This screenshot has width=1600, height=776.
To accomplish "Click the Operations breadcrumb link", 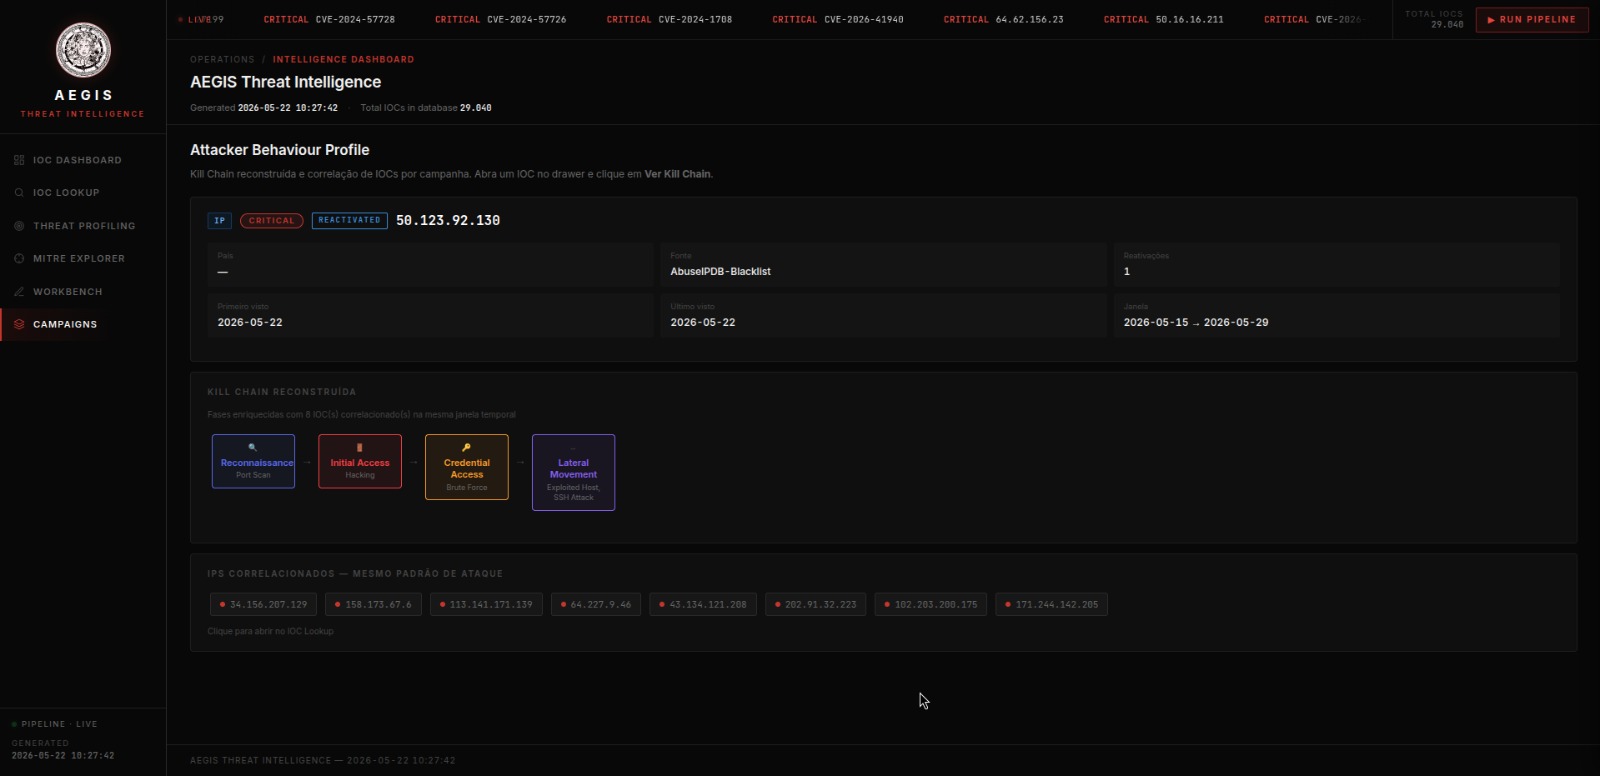I will [222, 60].
